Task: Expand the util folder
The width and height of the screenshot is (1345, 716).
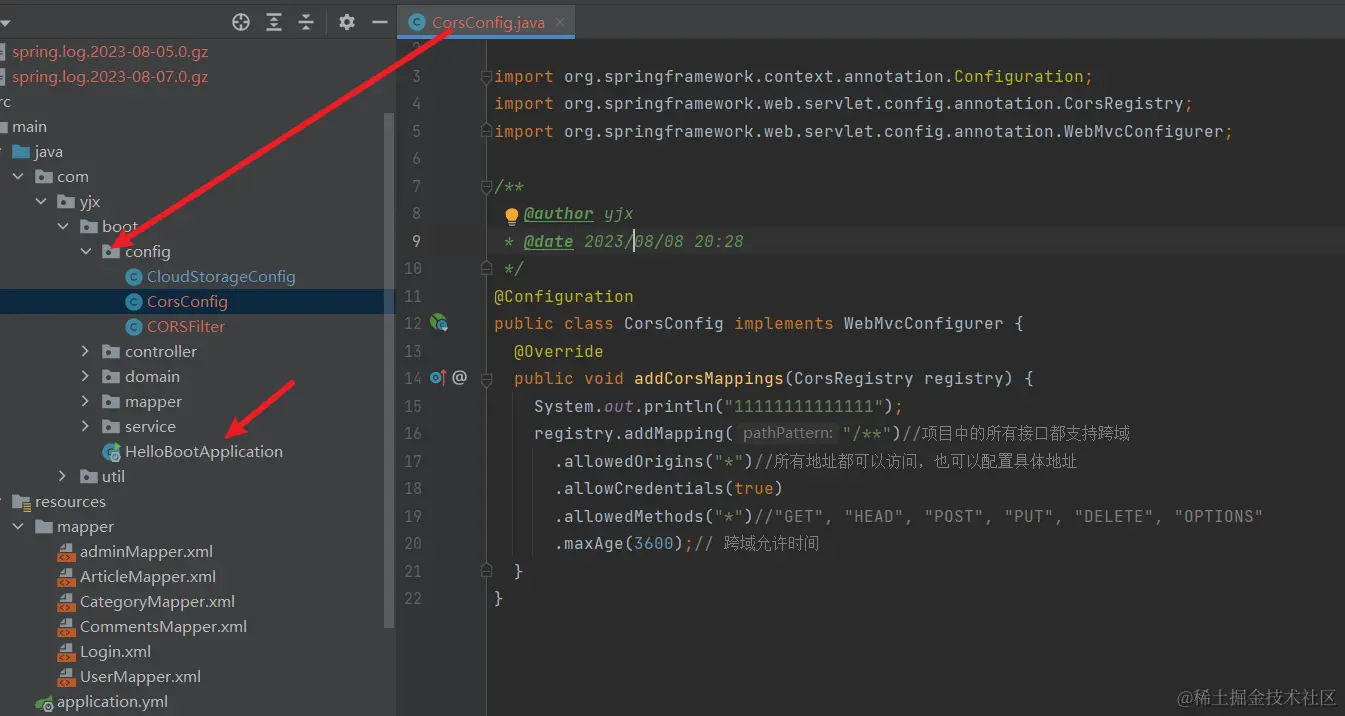Action: pyautogui.click(x=64, y=477)
